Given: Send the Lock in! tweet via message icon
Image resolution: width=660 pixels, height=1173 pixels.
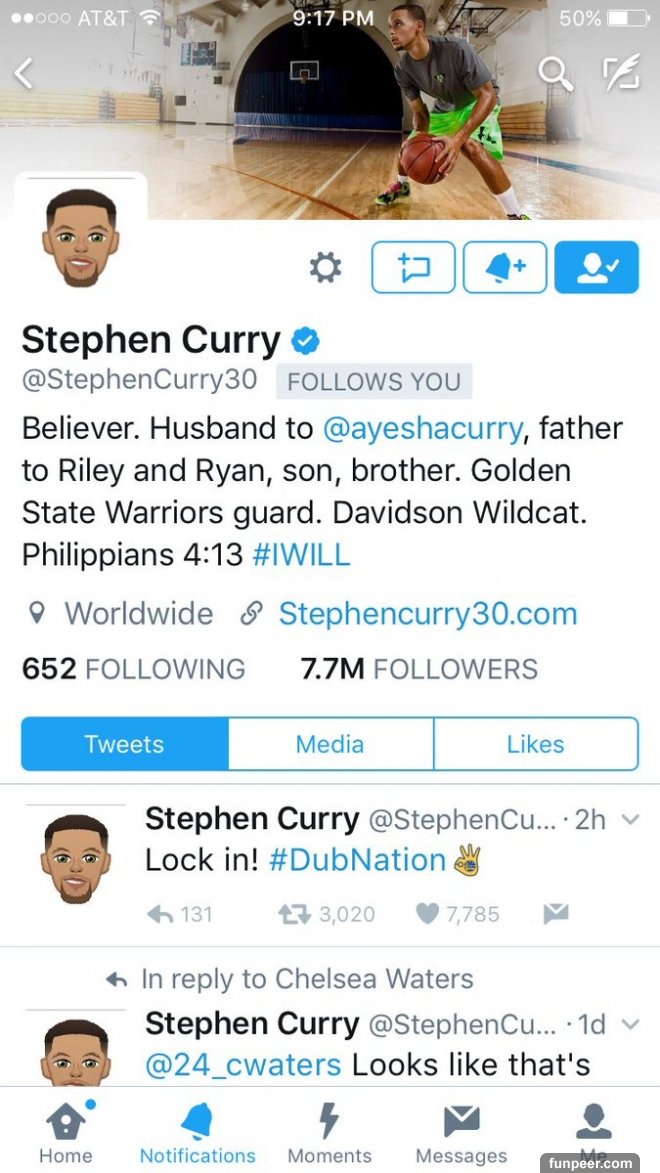Looking at the screenshot, I should point(556,913).
